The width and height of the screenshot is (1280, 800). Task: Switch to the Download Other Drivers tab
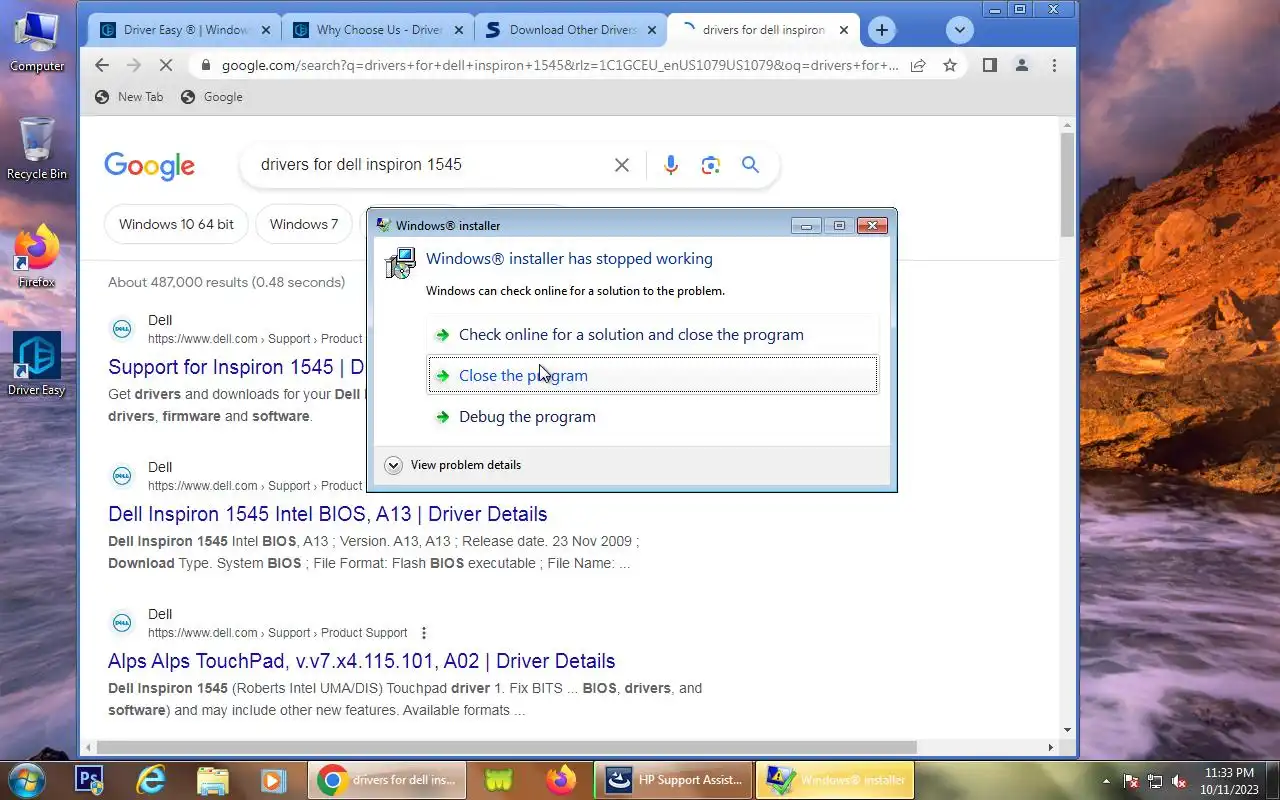point(571,30)
